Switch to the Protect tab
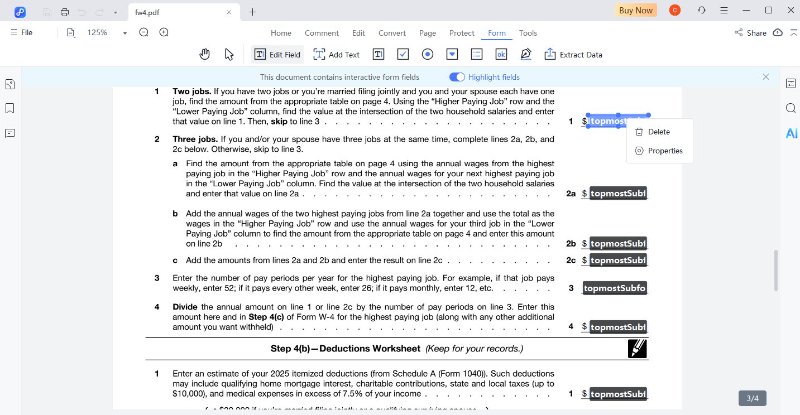This screenshot has width=800, height=415. pos(462,33)
